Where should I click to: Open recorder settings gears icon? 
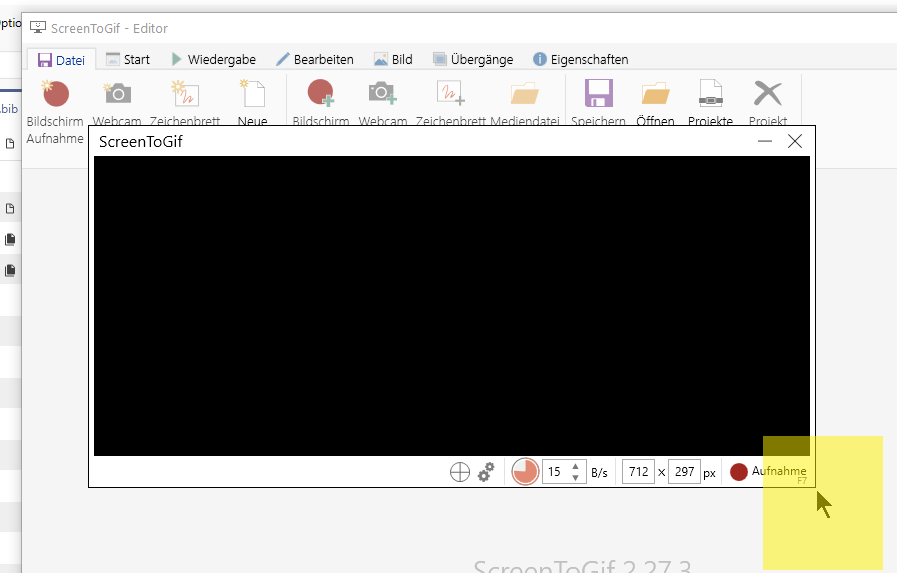[486, 472]
